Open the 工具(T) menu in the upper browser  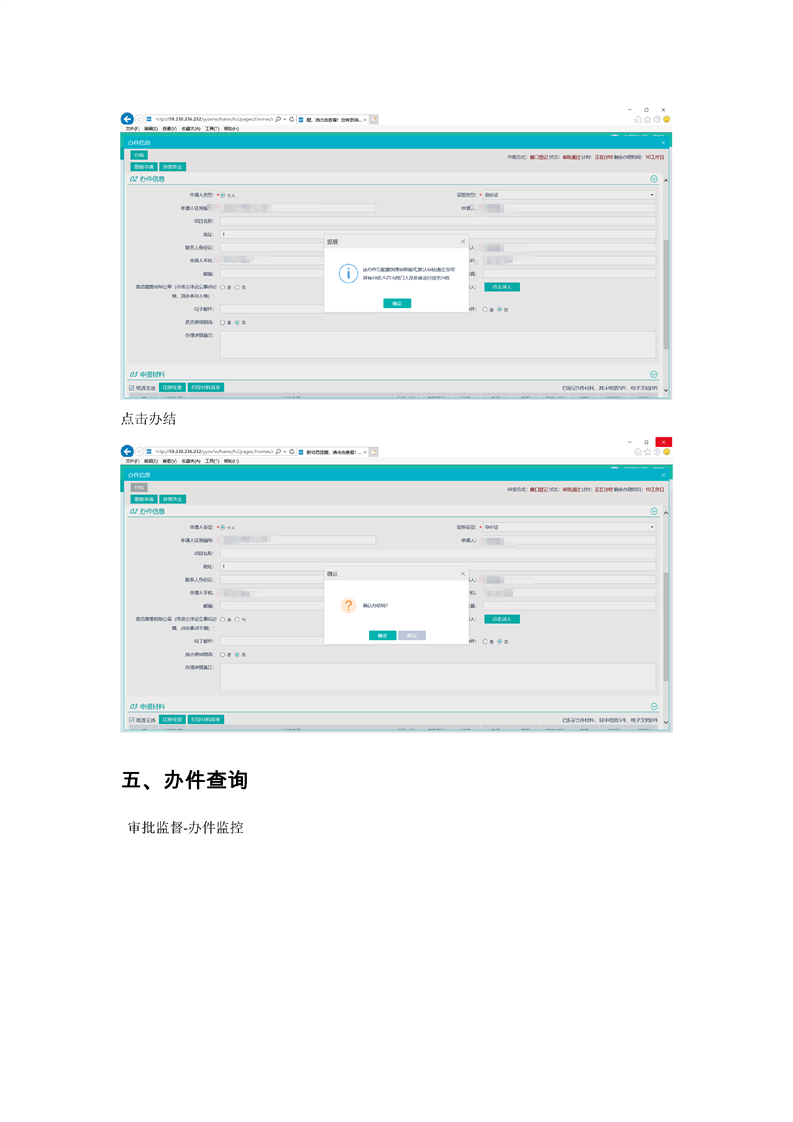(211, 128)
